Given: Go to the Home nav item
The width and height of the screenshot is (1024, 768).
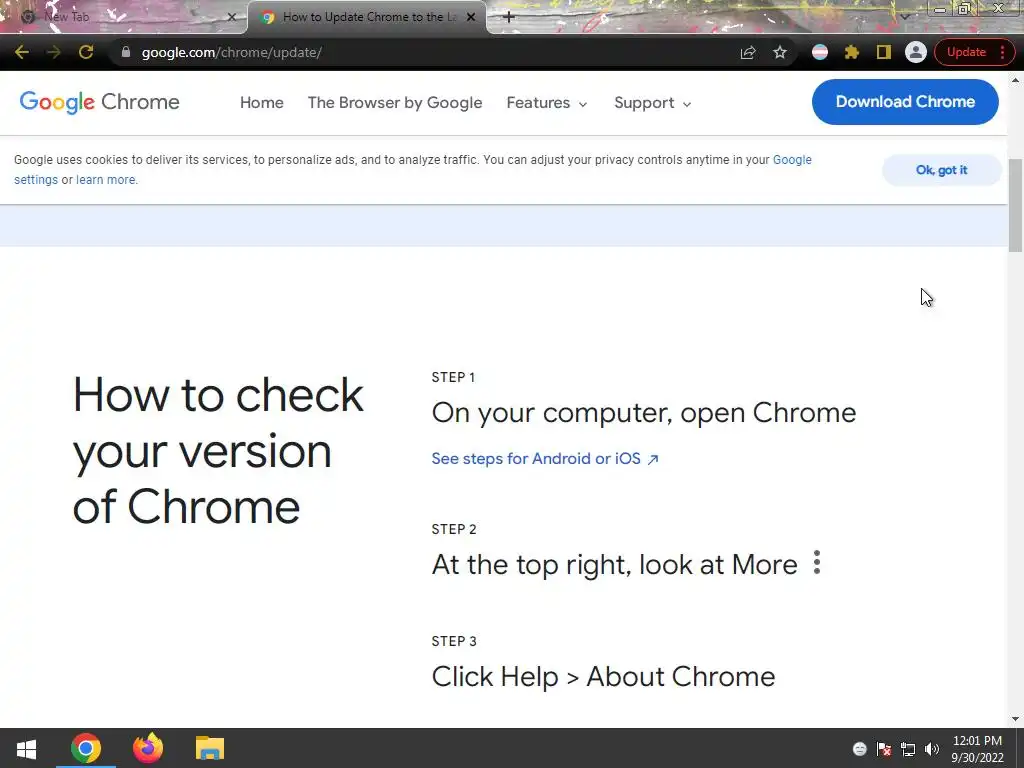Looking at the screenshot, I should tap(262, 103).
